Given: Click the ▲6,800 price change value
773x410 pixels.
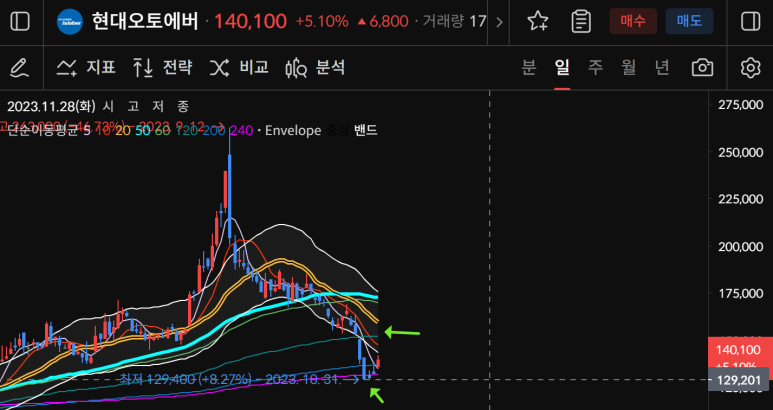Looking at the screenshot, I should click(382, 22).
